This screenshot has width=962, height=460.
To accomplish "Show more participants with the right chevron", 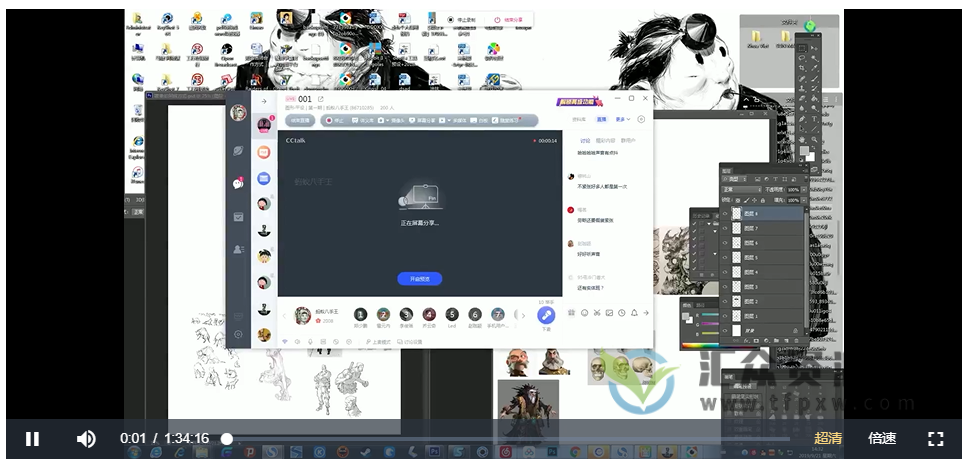I will coord(523,315).
